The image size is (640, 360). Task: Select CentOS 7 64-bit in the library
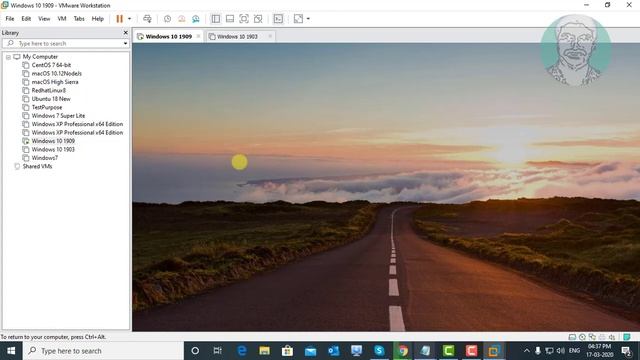51,65
